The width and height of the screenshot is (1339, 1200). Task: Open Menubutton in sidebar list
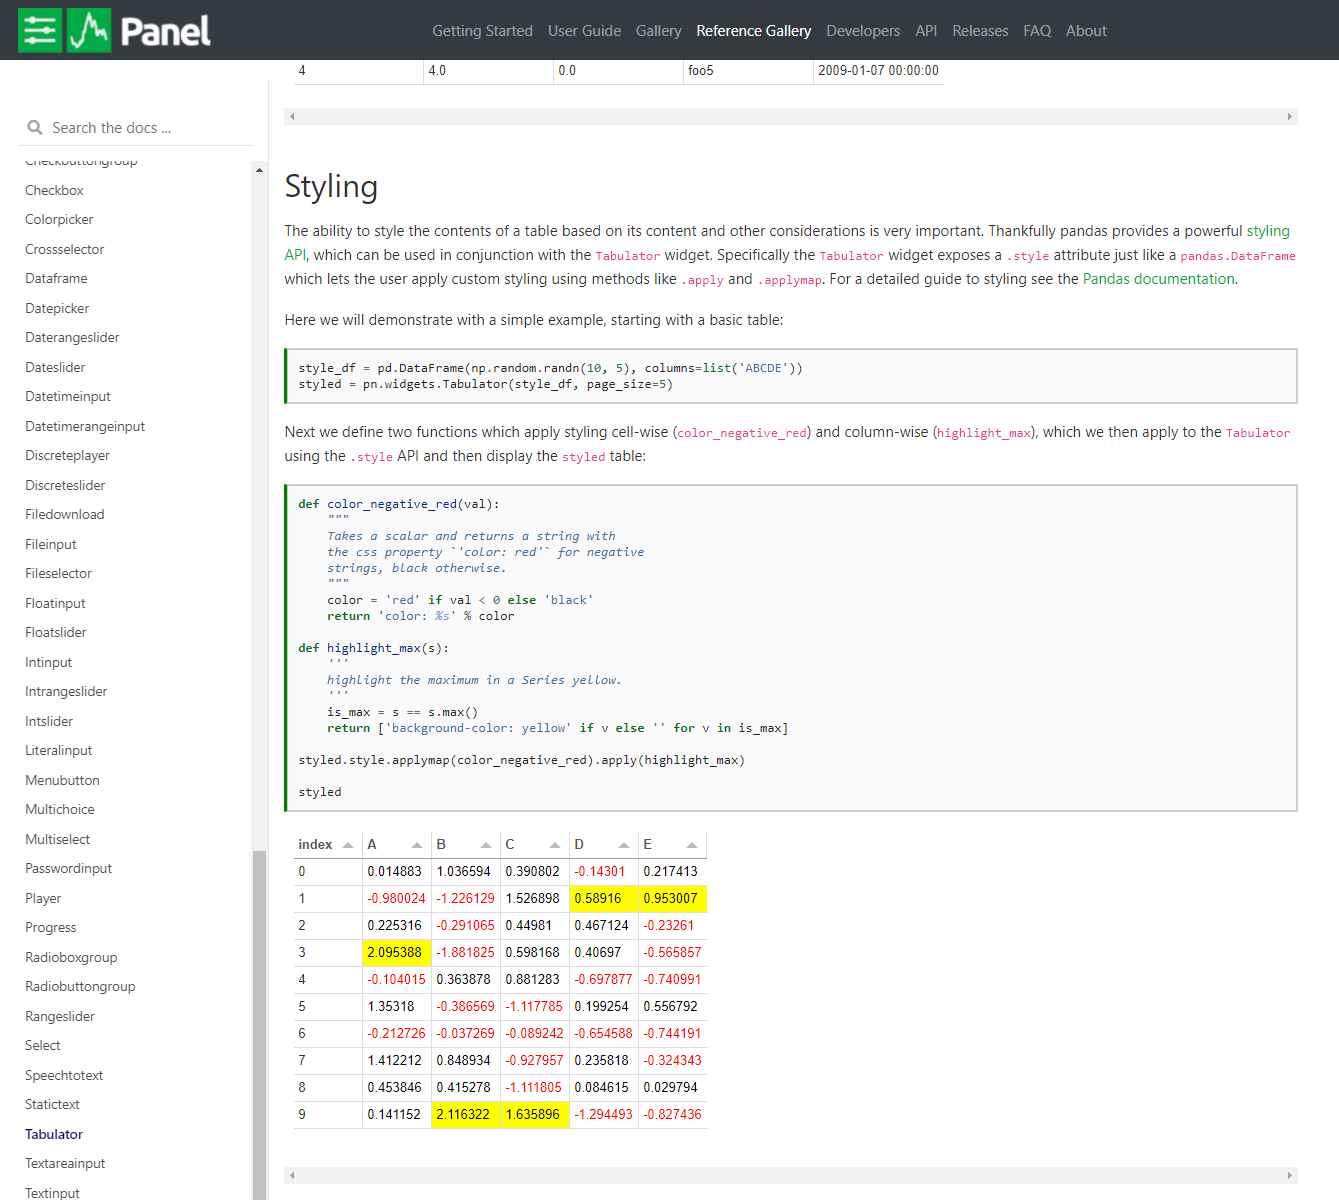point(62,780)
